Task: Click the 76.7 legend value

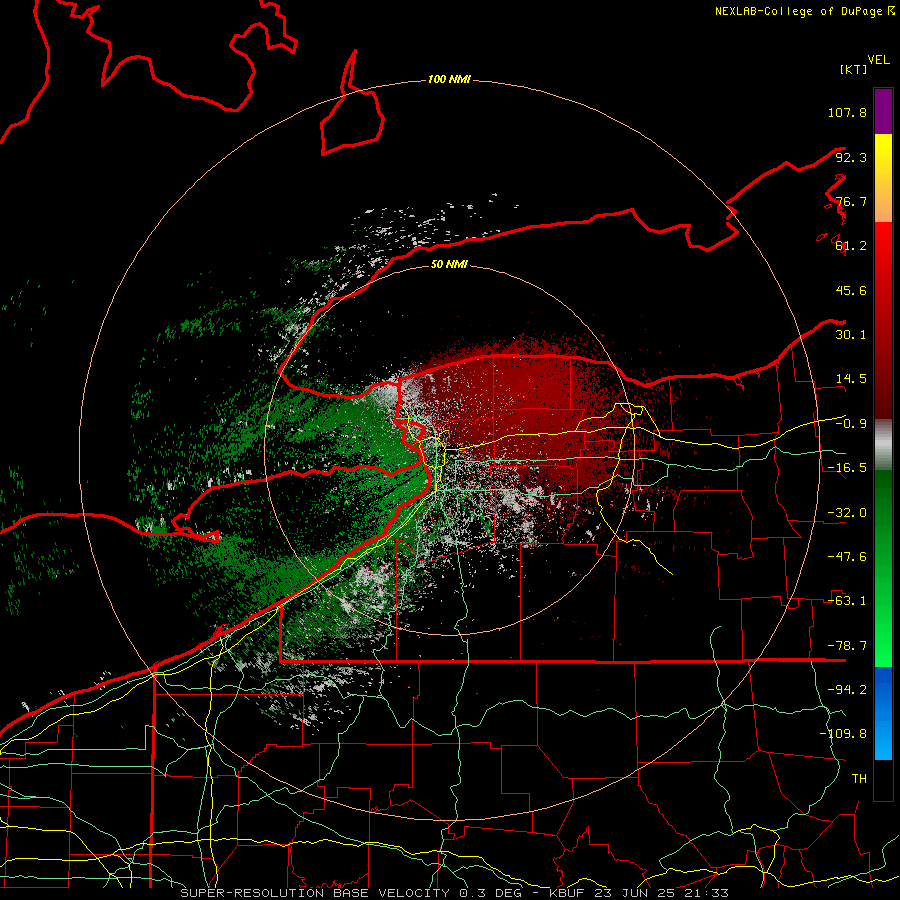Action: pos(851,201)
